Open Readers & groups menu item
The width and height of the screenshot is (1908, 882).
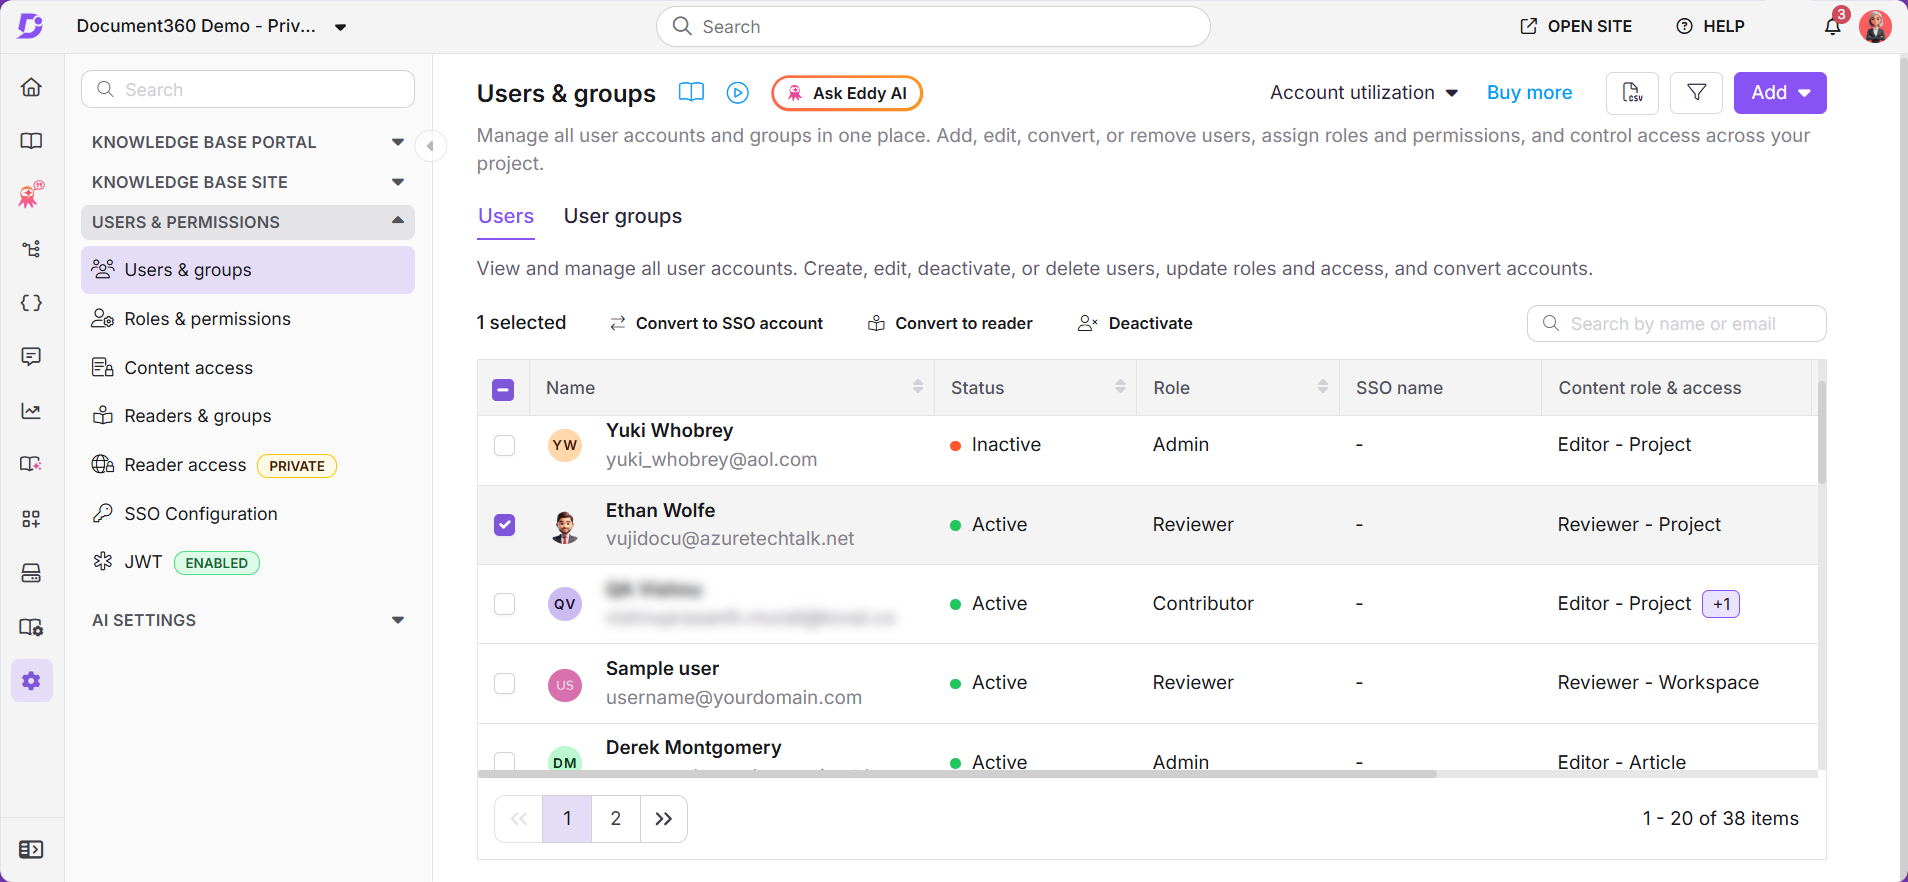(248, 416)
